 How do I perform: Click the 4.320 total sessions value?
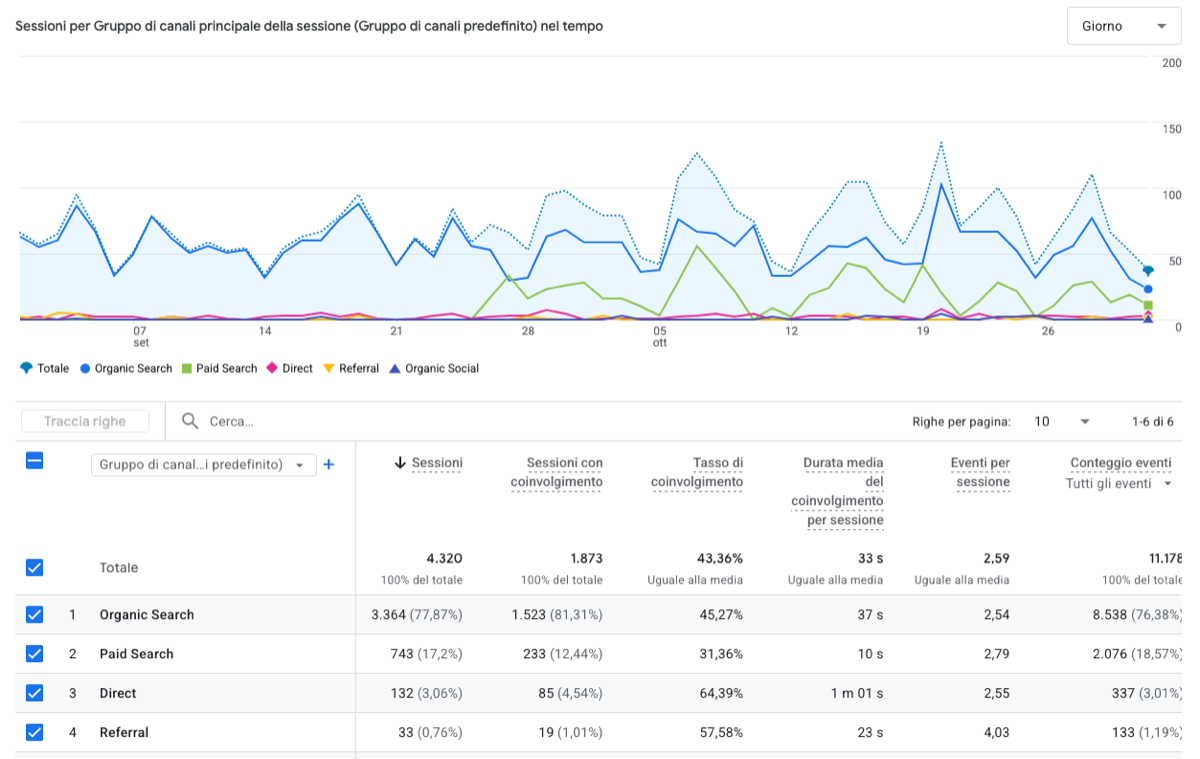click(444, 559)
